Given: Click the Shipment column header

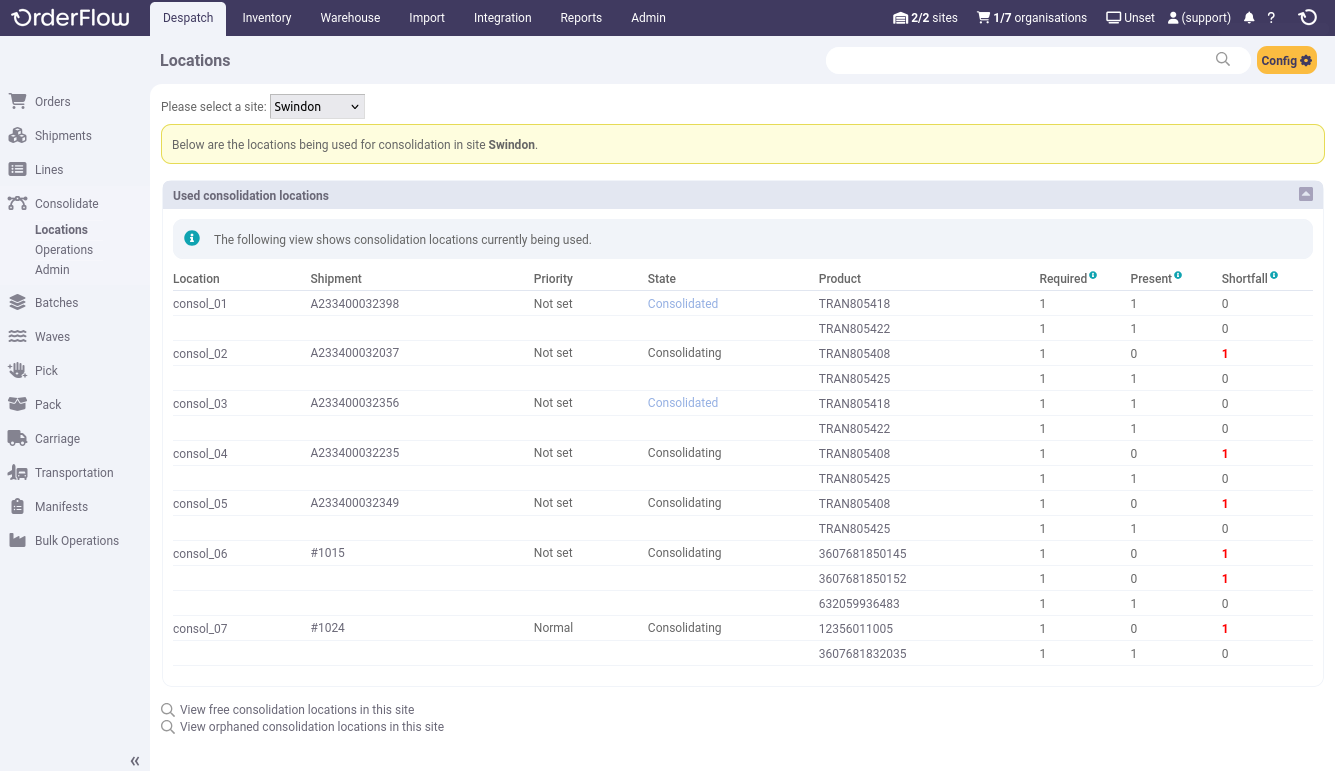Looking at the screenshot, I should click(x=336, y=279).
